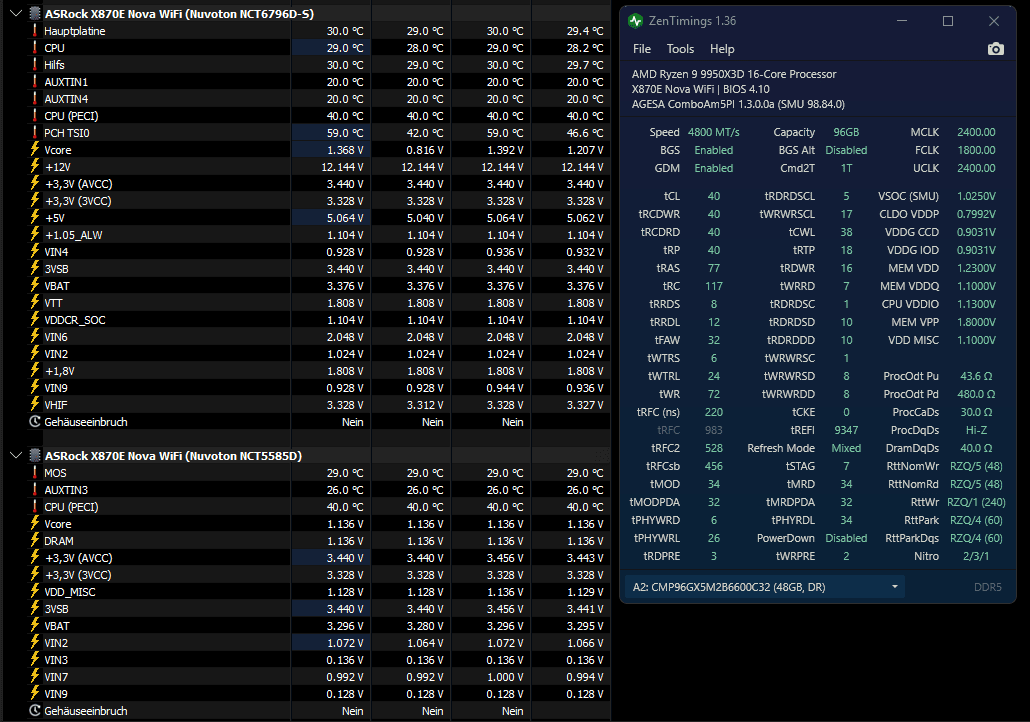
Task: Open the File menu in ZenTimings
Action: [642, 49]
